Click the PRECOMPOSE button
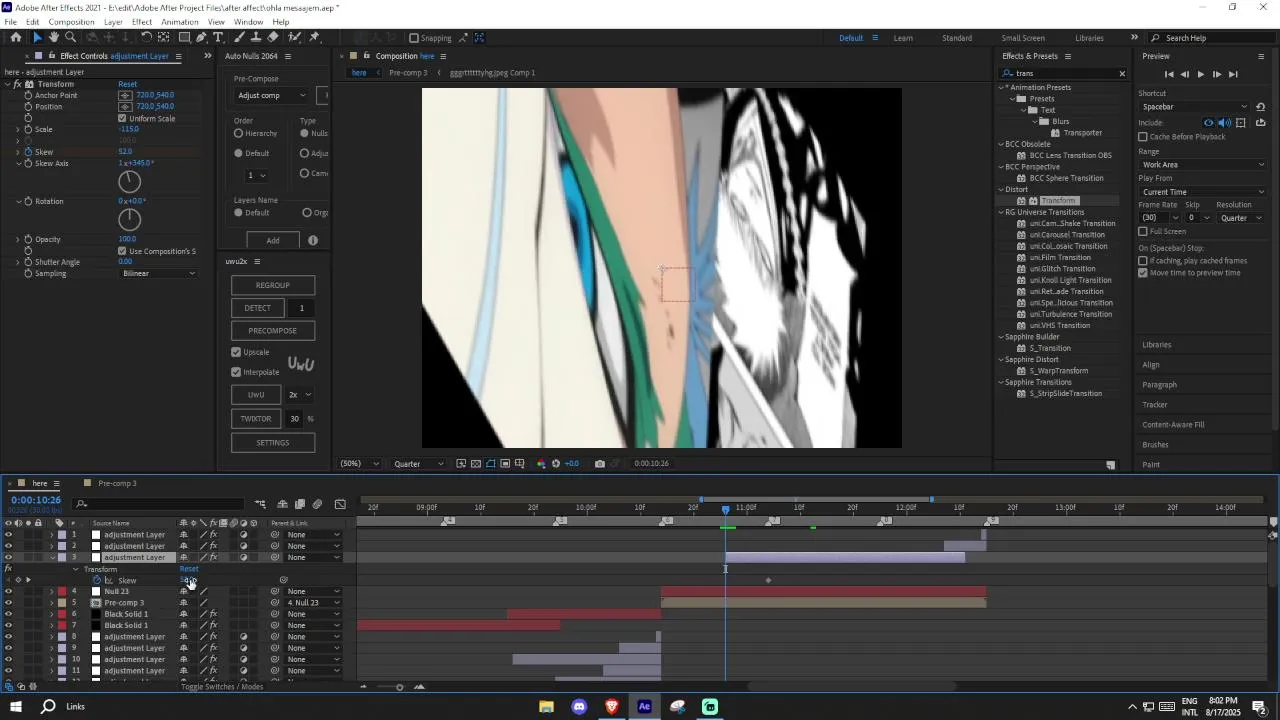This screenshot has width=1280, height=720. coord(273,331)
